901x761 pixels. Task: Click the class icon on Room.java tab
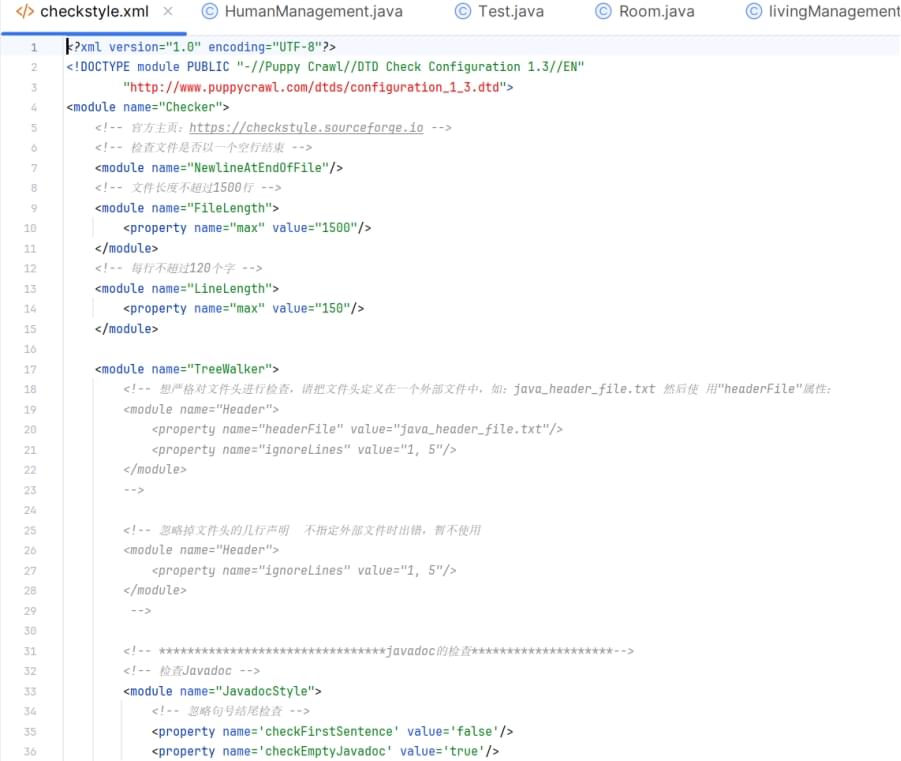(x=603, y=12)
